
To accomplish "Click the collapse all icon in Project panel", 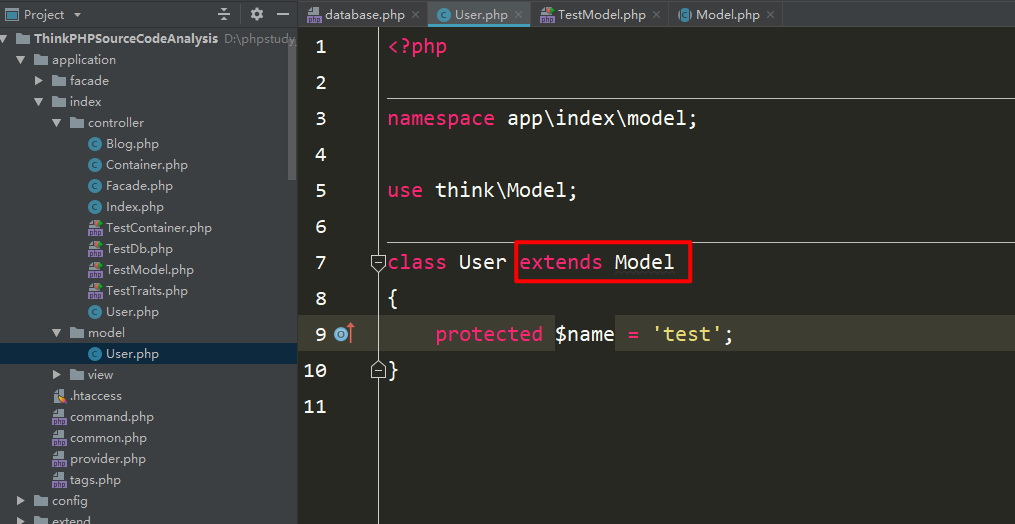I will [x=224, y=14].
